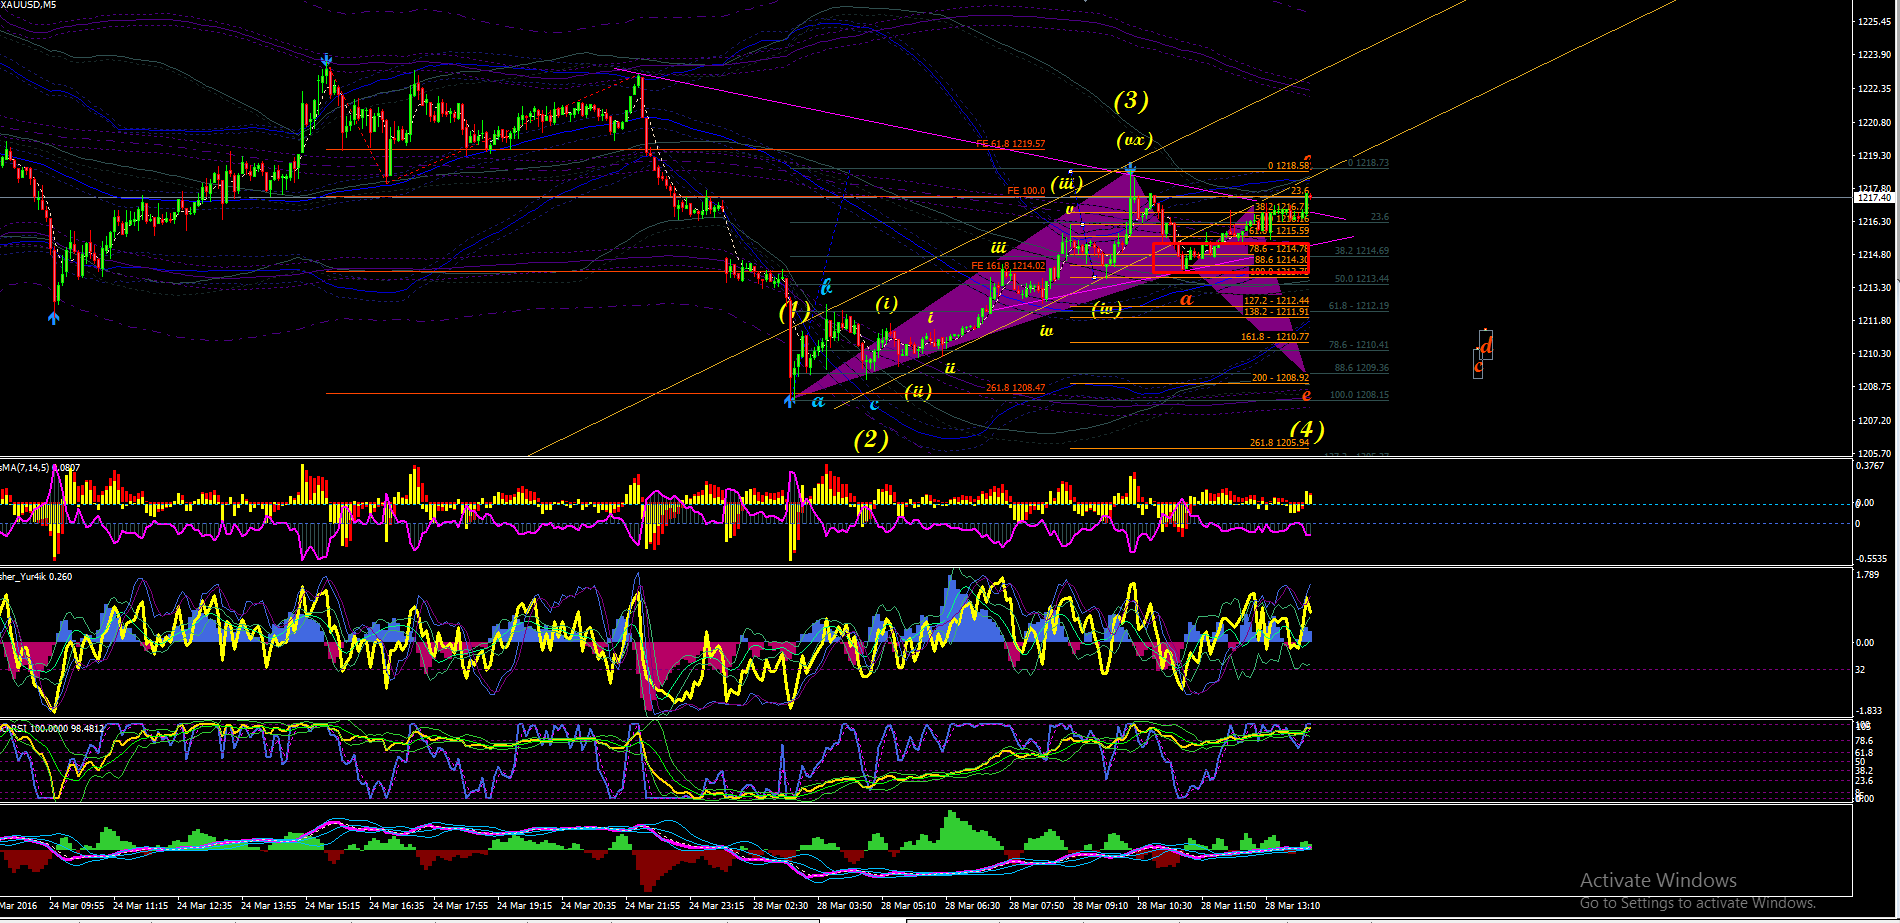This screenshot has width=1900, height=923.
Task: Select the blue up arrow at the 24 Mar 09:55 low
Action: pyautogui.click(x=54, y=317)
